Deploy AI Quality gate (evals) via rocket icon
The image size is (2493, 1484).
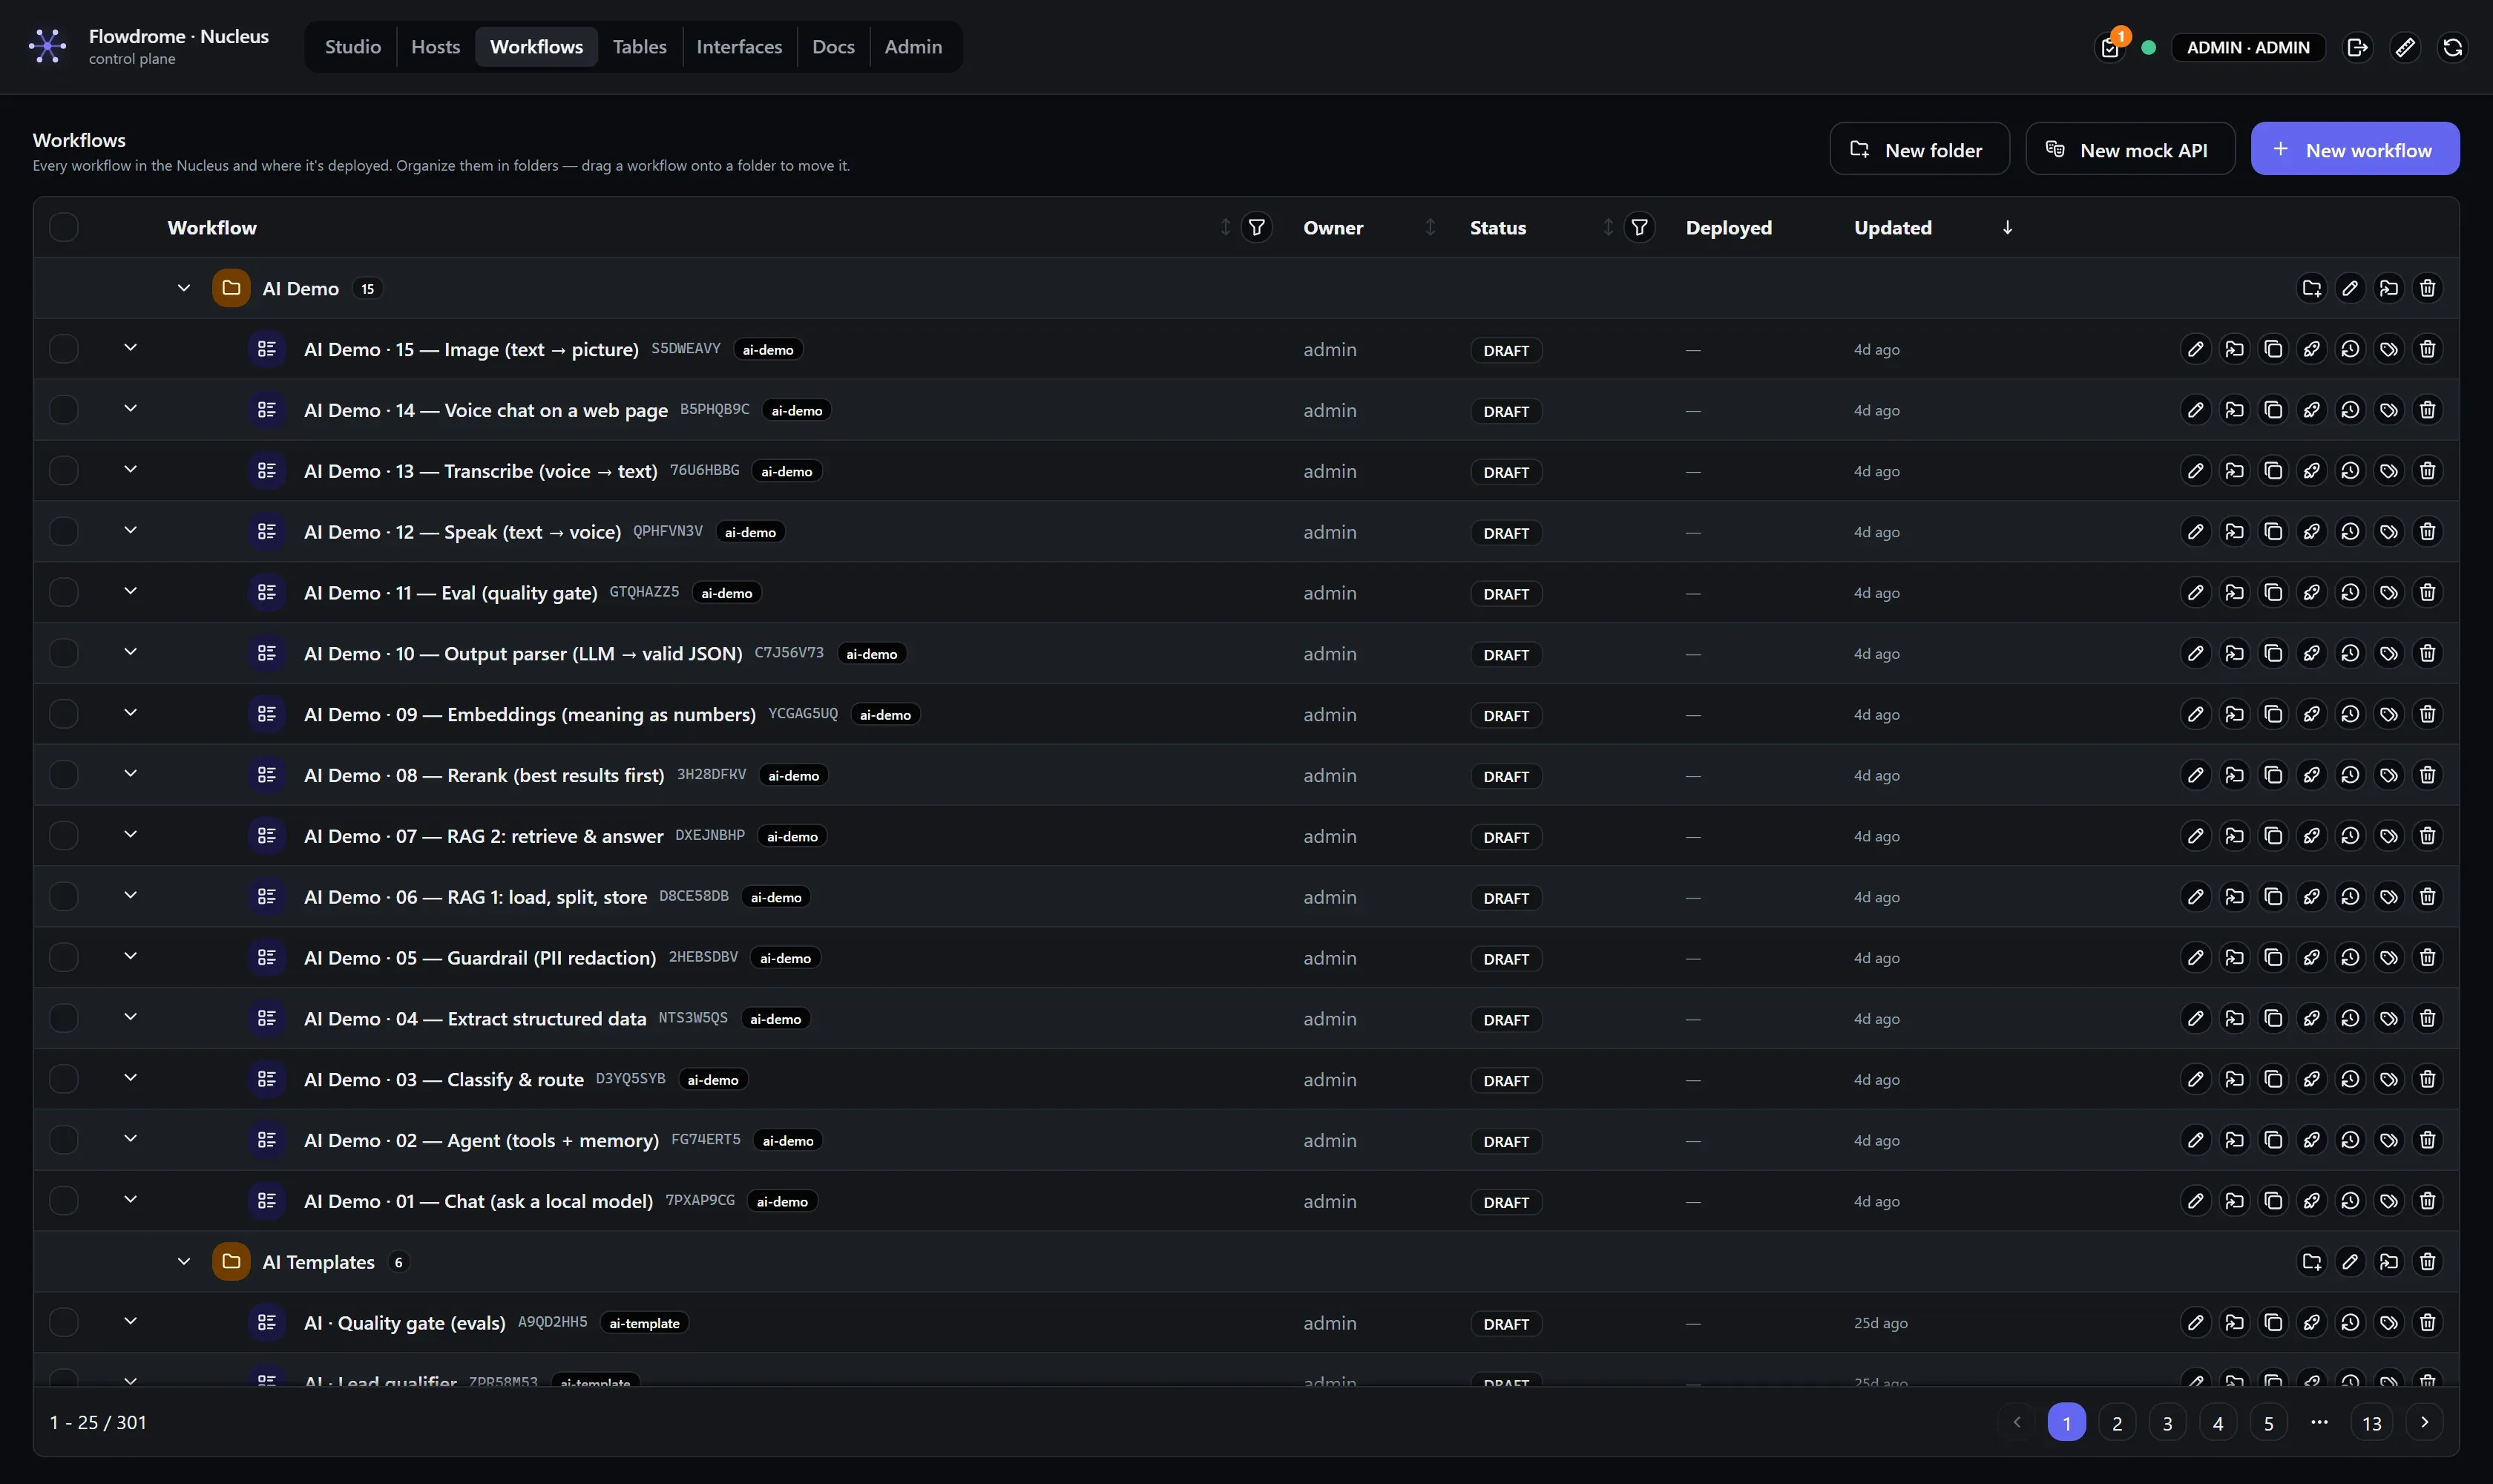2311,1323
